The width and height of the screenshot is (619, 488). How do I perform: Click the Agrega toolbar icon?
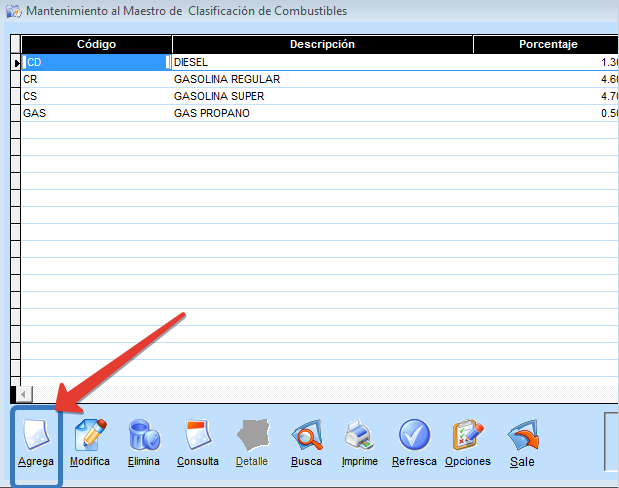(x=36, y=436)
